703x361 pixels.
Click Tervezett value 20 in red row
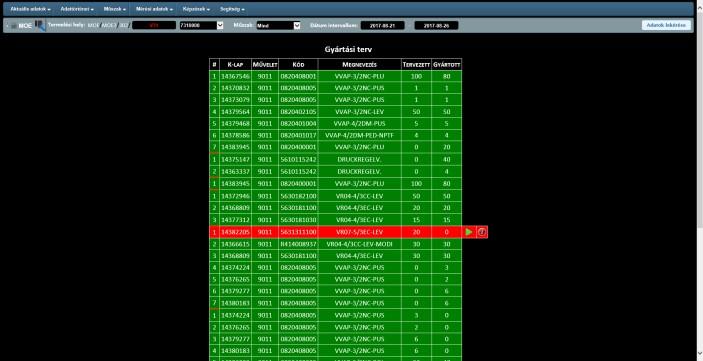click(416, 232)
